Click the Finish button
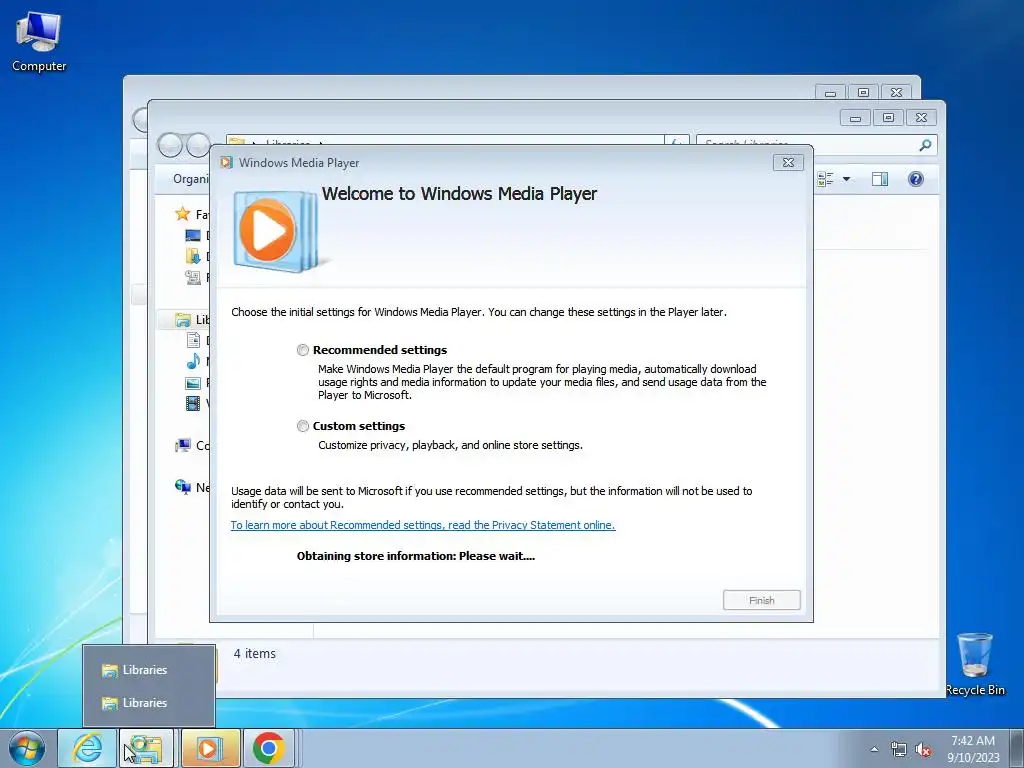The image size is (1024, 768). tap(761, 600)
